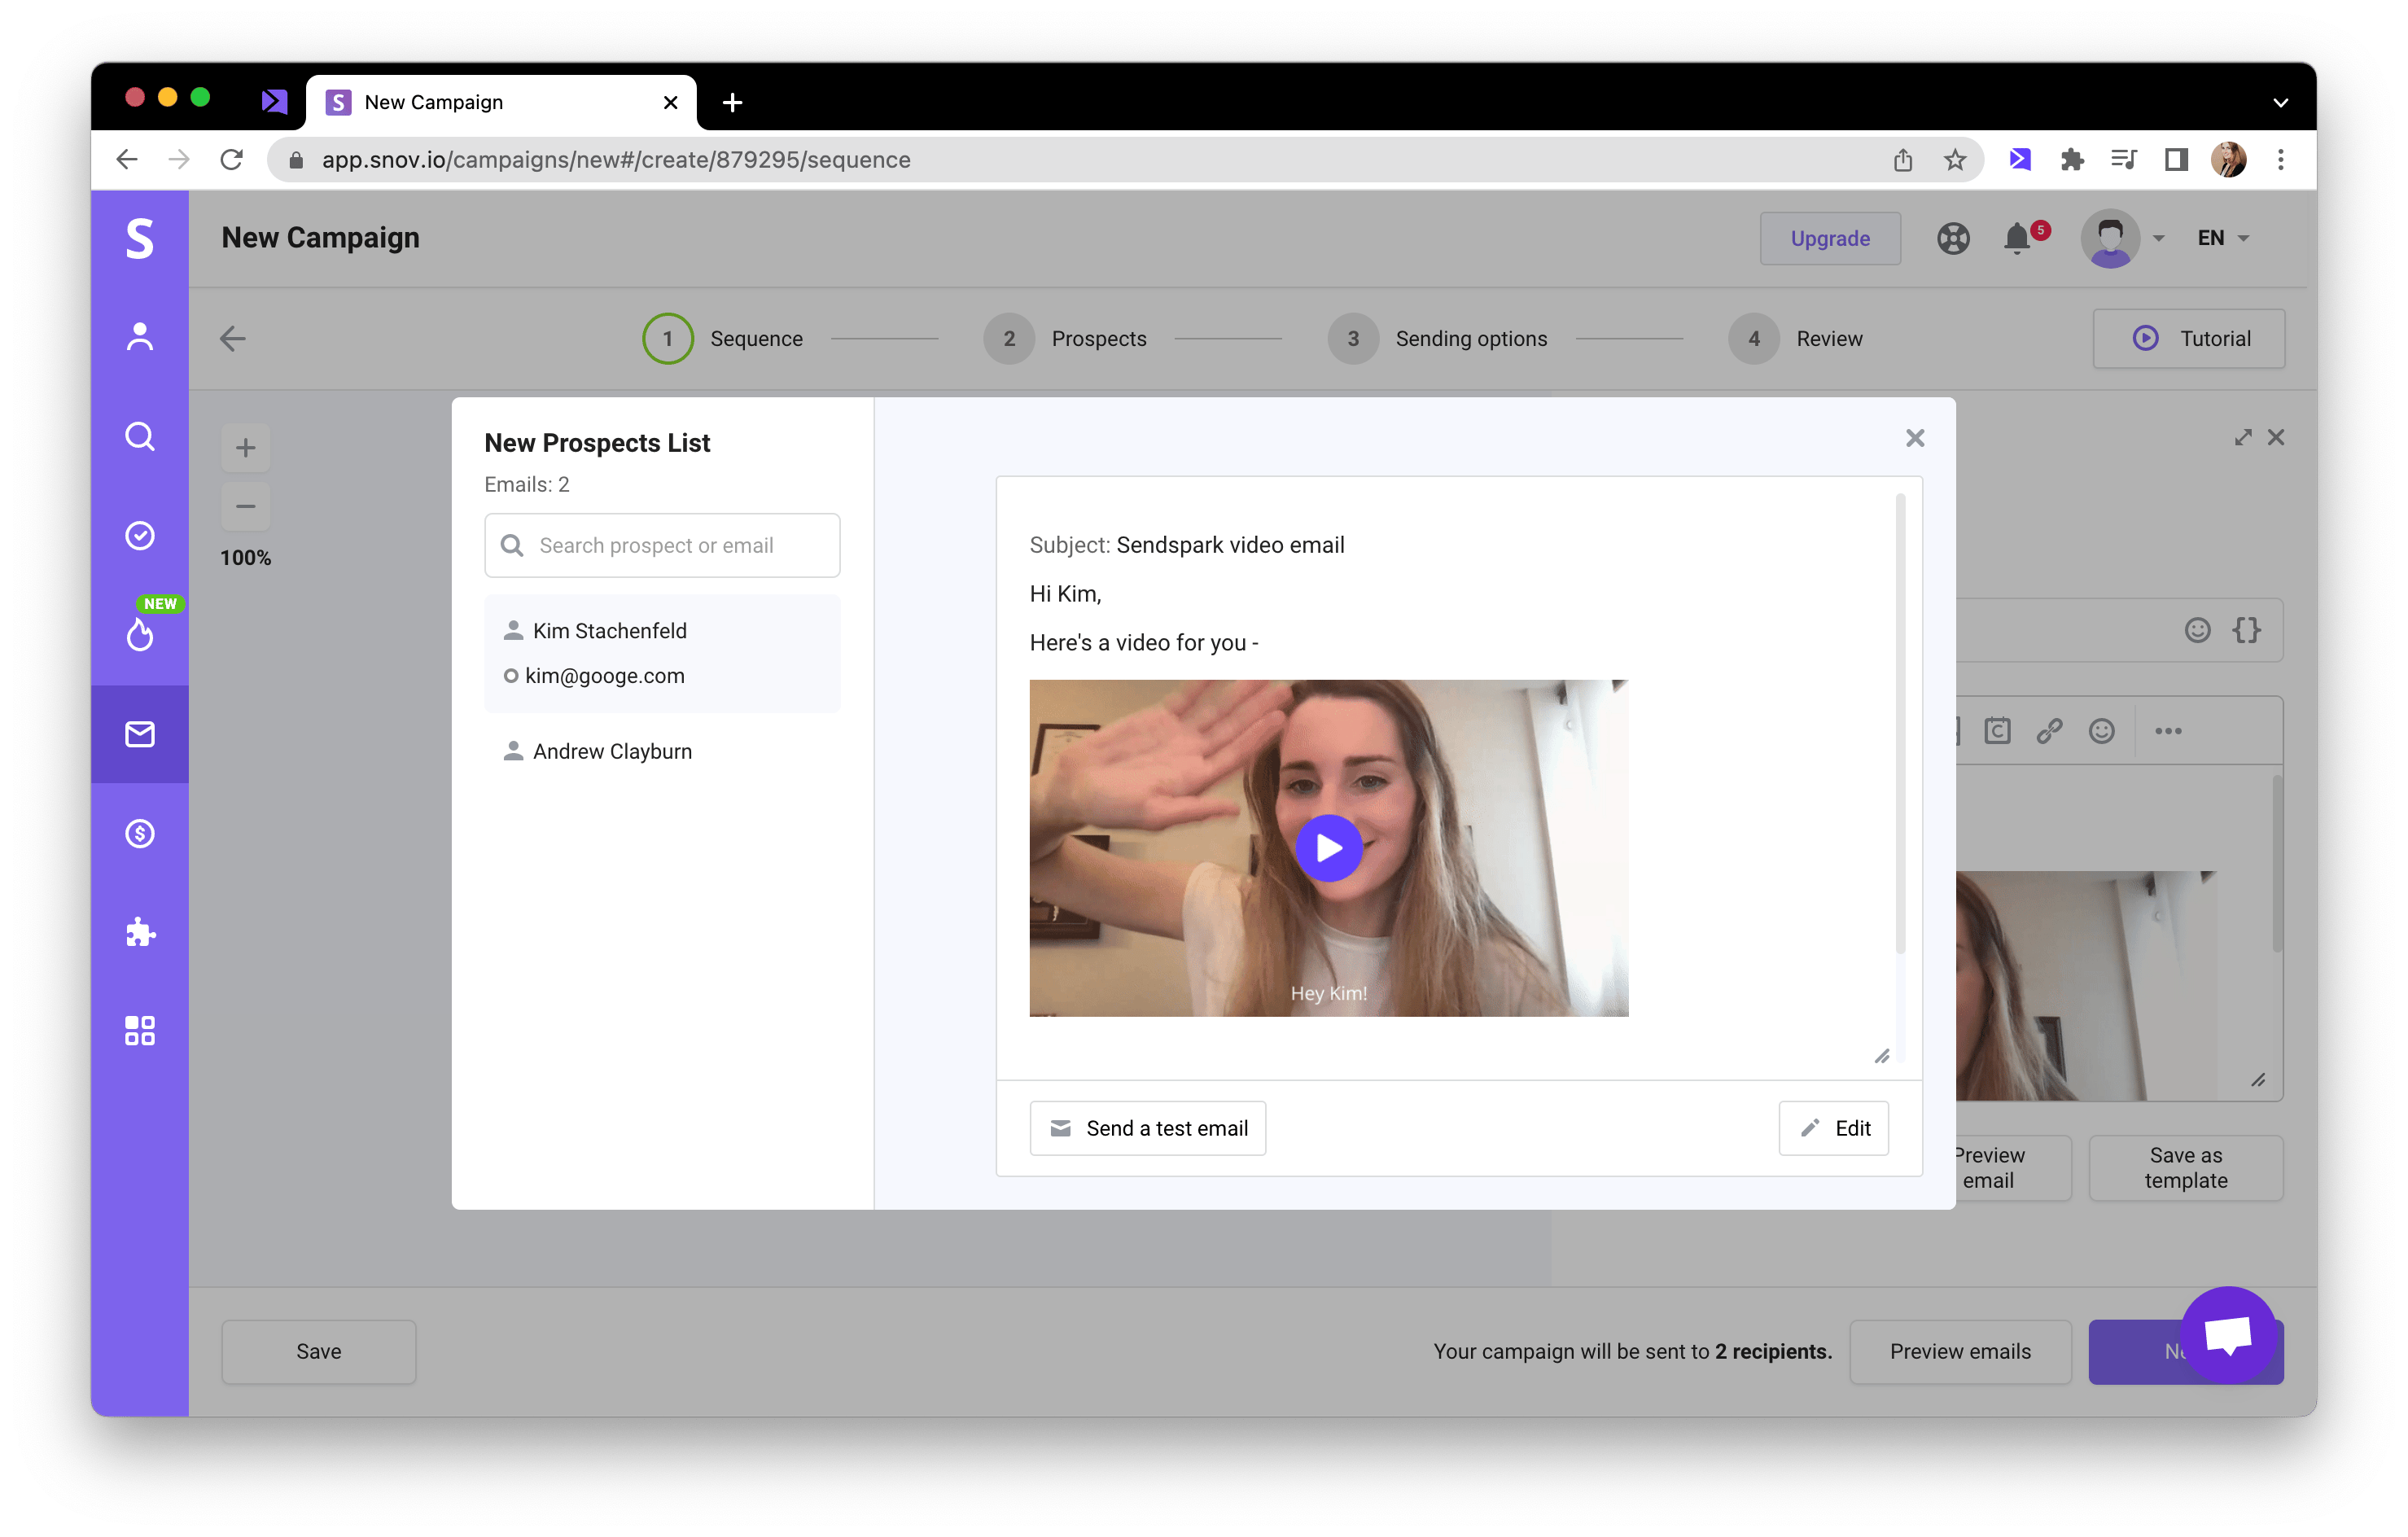2408x1537 pixels.
Task: Go back using the campaign back arrow
Action: click(x=232, y=338)
